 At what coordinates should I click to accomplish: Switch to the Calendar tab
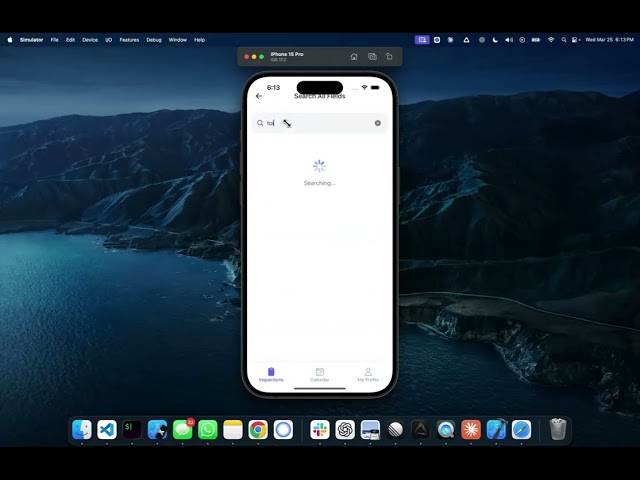tap(320, 374)
